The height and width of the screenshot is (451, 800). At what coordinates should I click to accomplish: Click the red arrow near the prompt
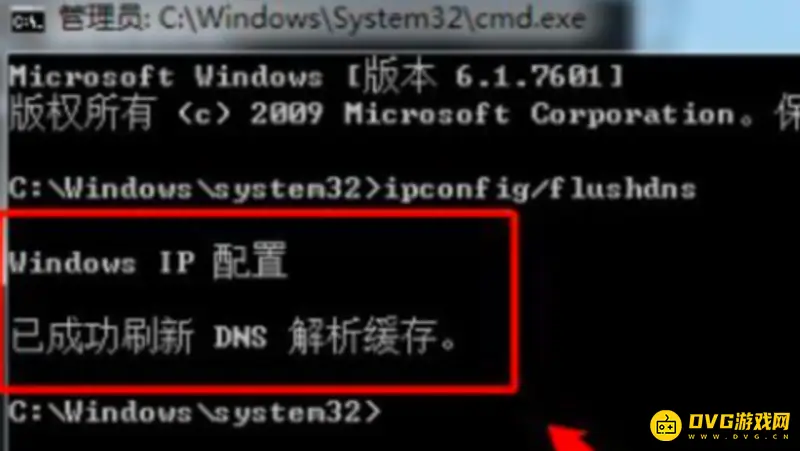pos(571,438)
